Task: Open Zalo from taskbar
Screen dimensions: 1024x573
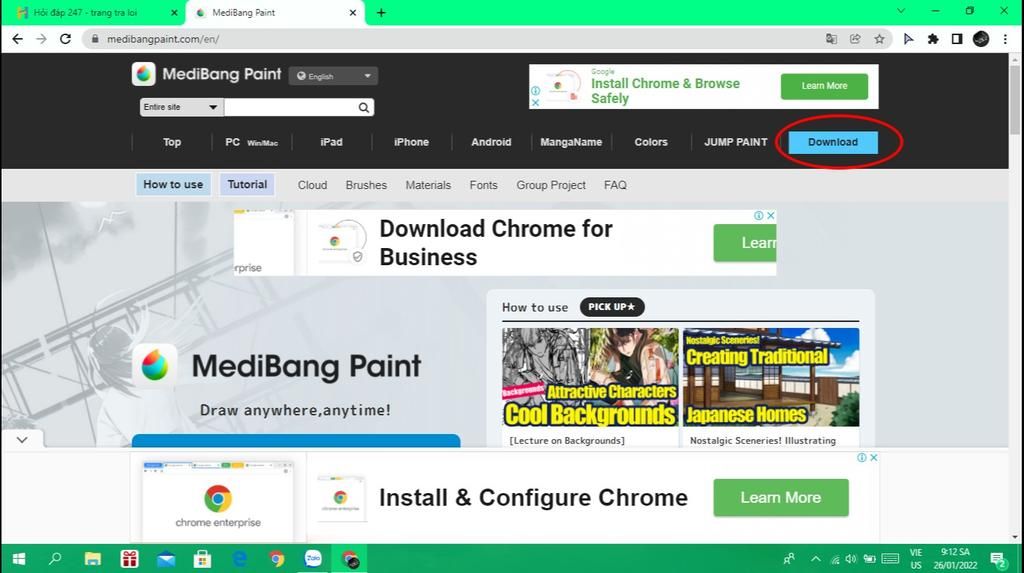Action: [313, 559]
